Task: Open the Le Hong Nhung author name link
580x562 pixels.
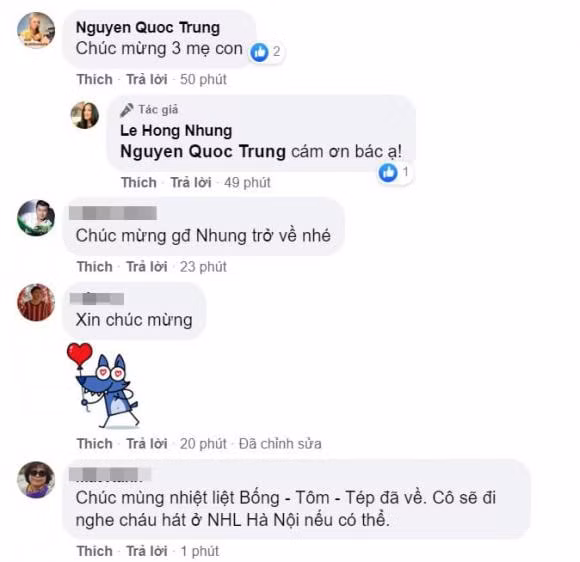Action: pos(176,130)
